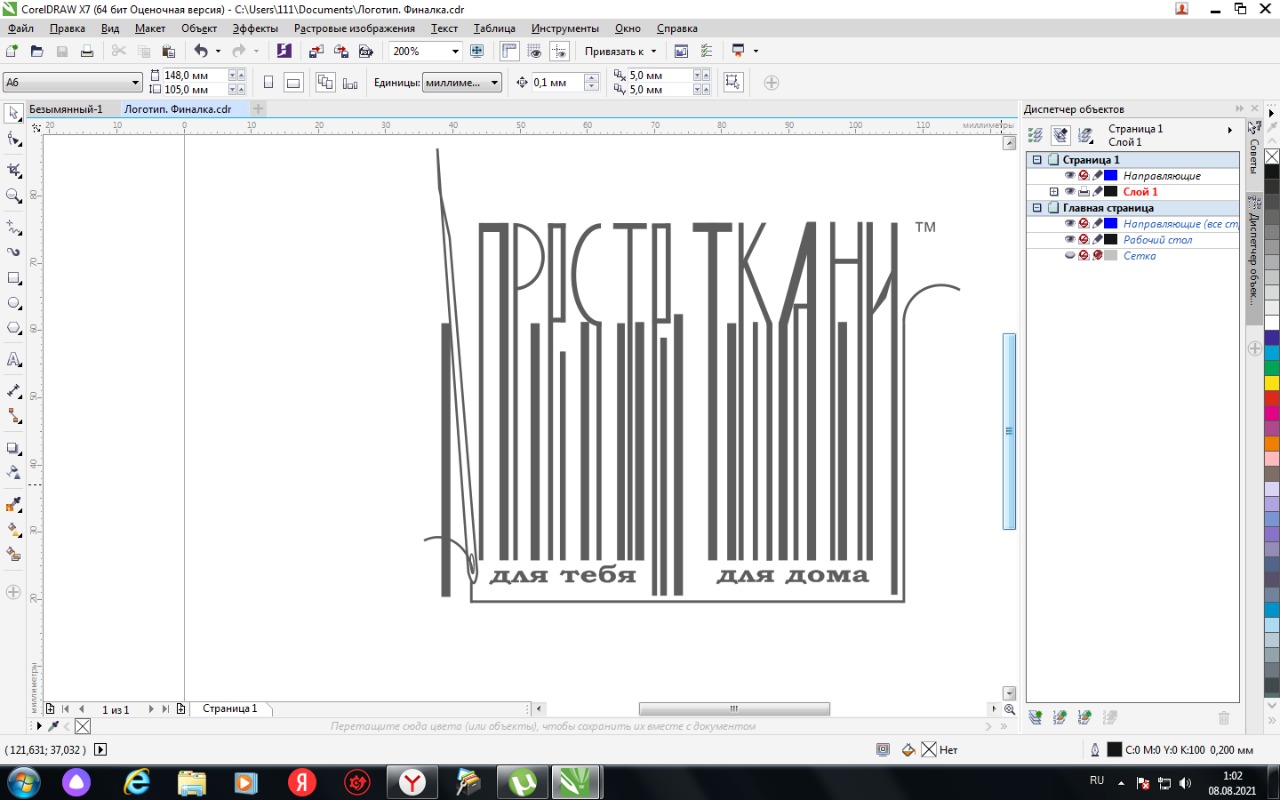1280x800 pixels.
Task: Select the Parallel Dimension tool
Action: click(x=14, y=390)
